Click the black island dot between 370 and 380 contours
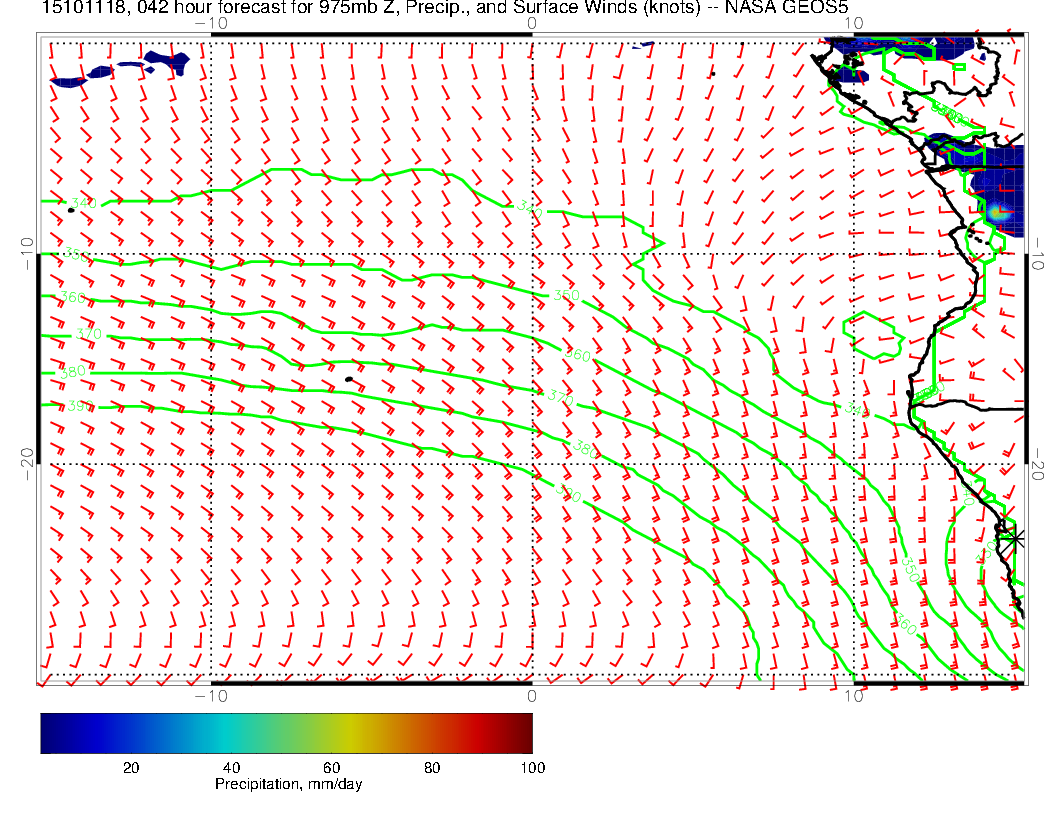 click(x=349, y=380)
